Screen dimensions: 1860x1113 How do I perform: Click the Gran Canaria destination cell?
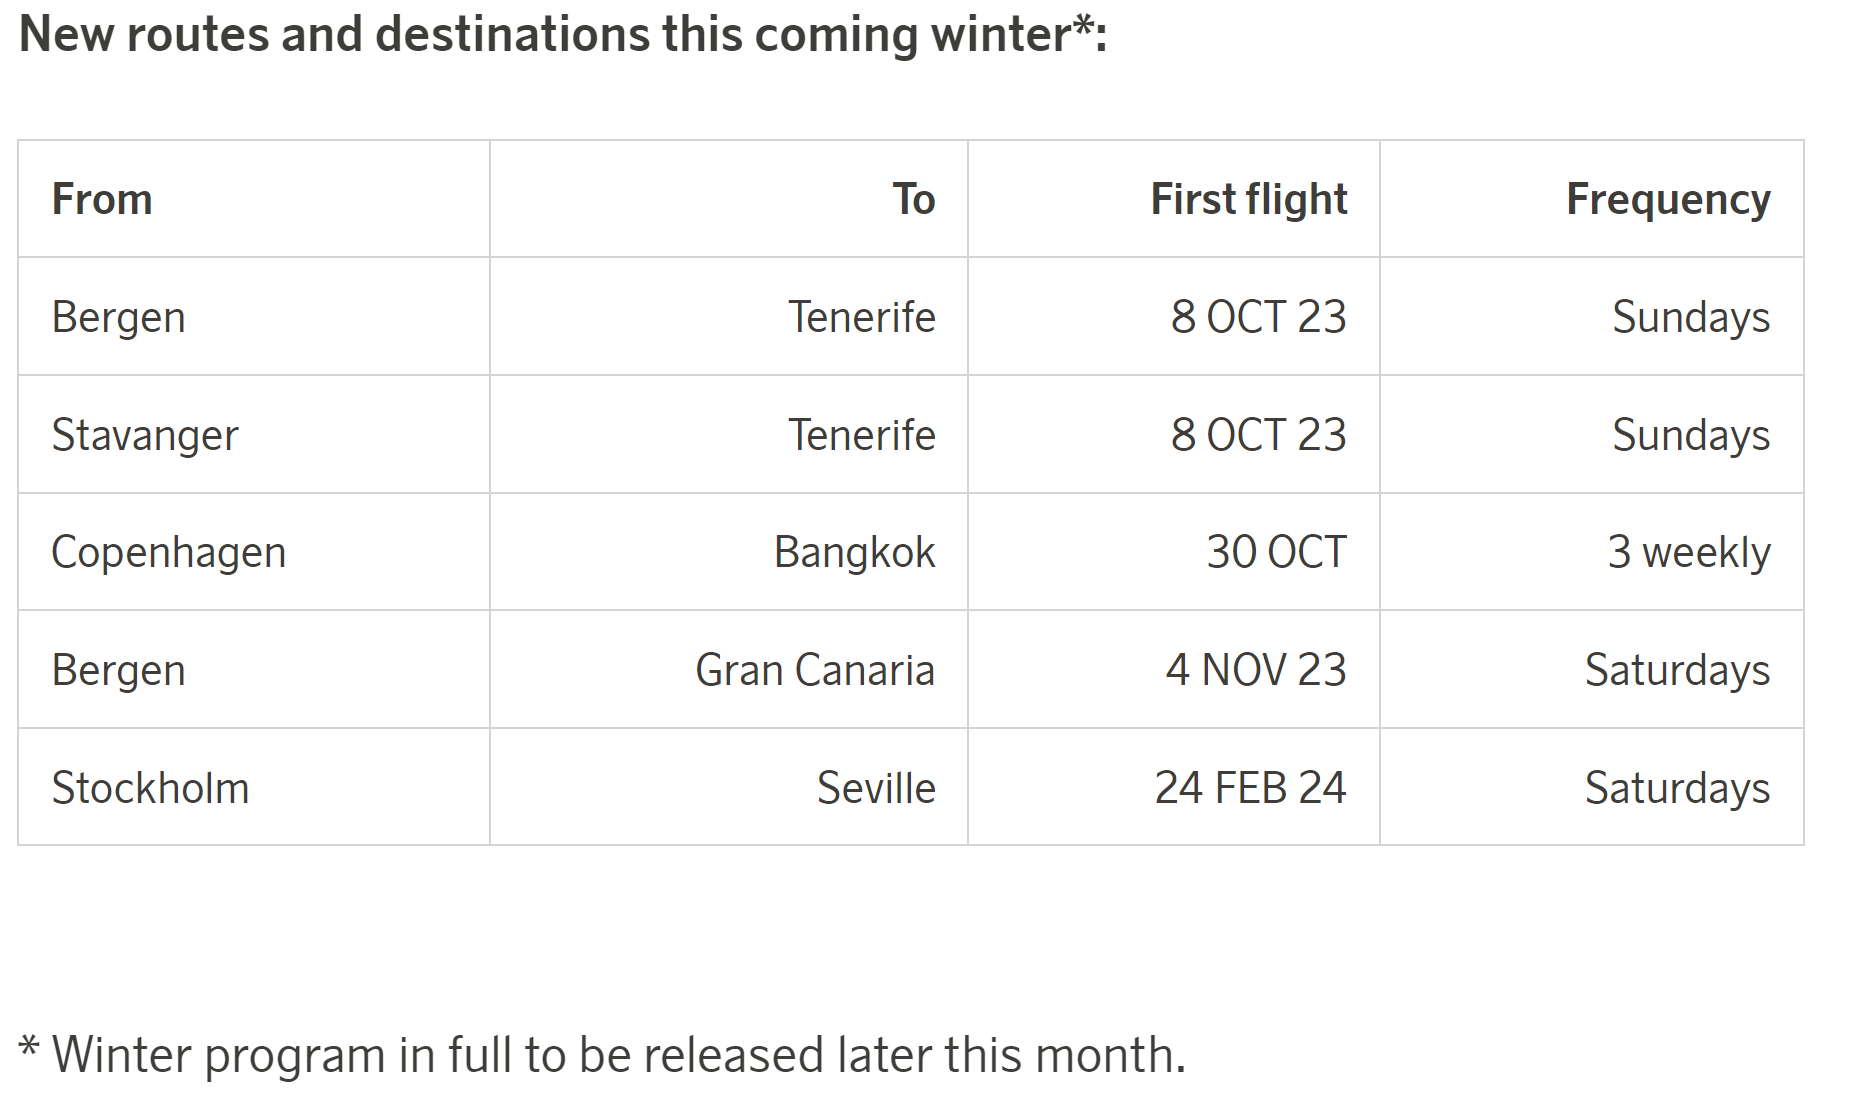point(814,670)
